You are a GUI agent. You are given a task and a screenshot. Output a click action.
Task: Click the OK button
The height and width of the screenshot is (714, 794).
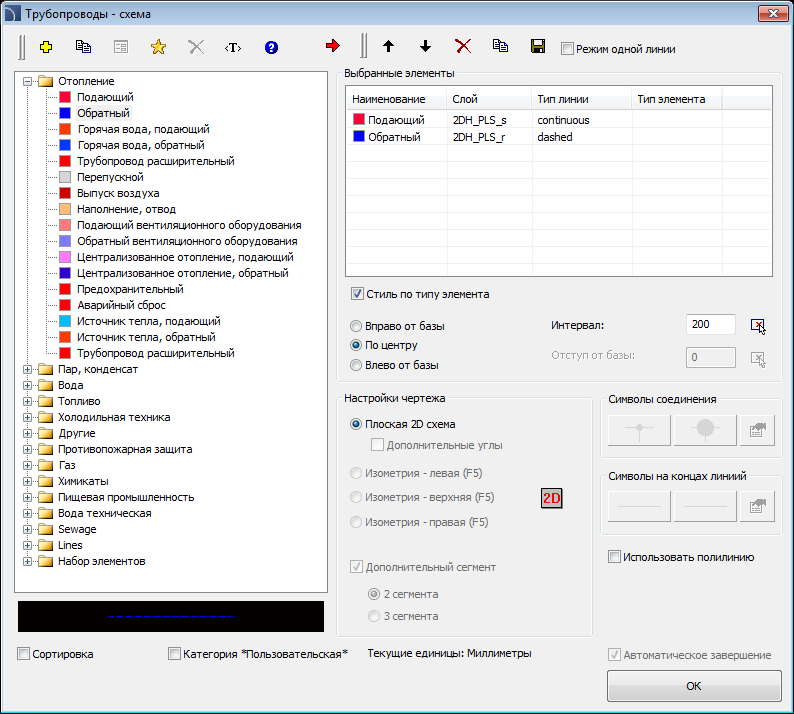(x=694, y=686)
